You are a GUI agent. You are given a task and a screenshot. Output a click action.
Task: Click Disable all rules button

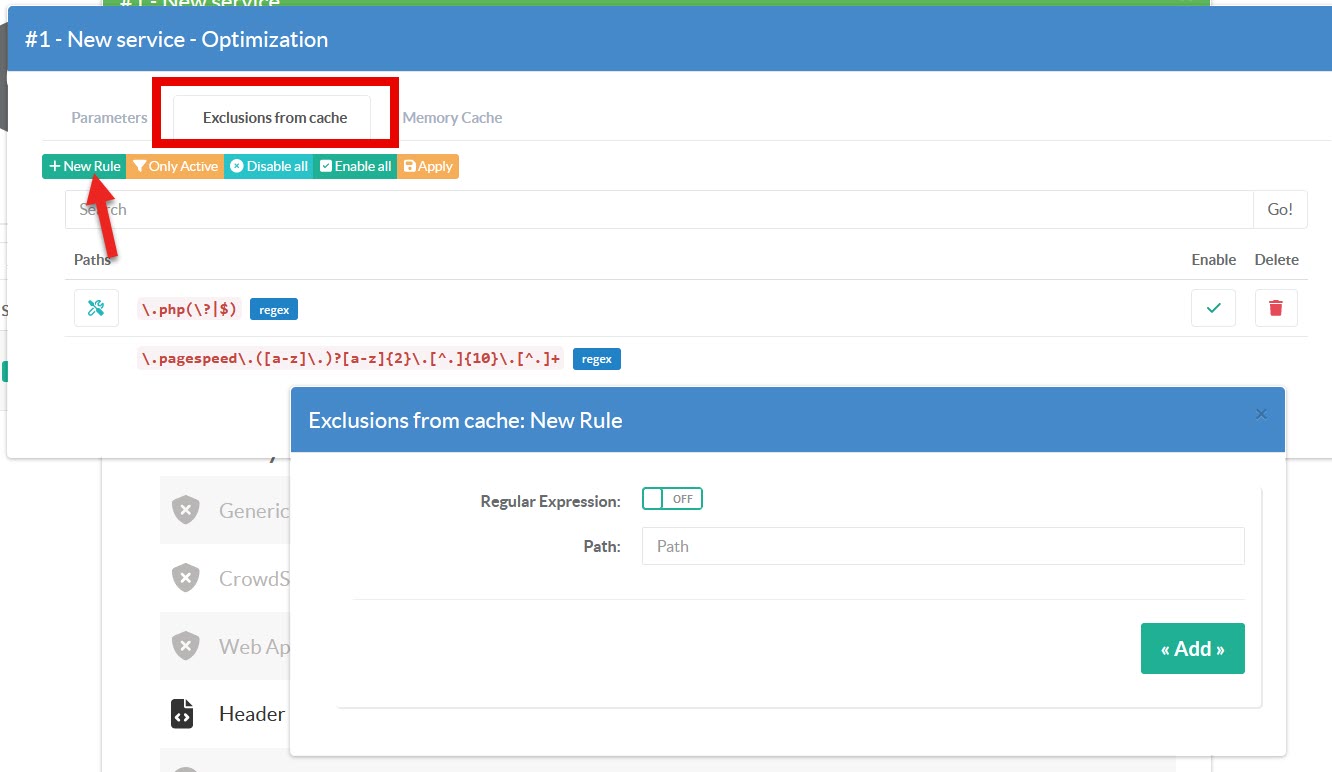point(269,166)
